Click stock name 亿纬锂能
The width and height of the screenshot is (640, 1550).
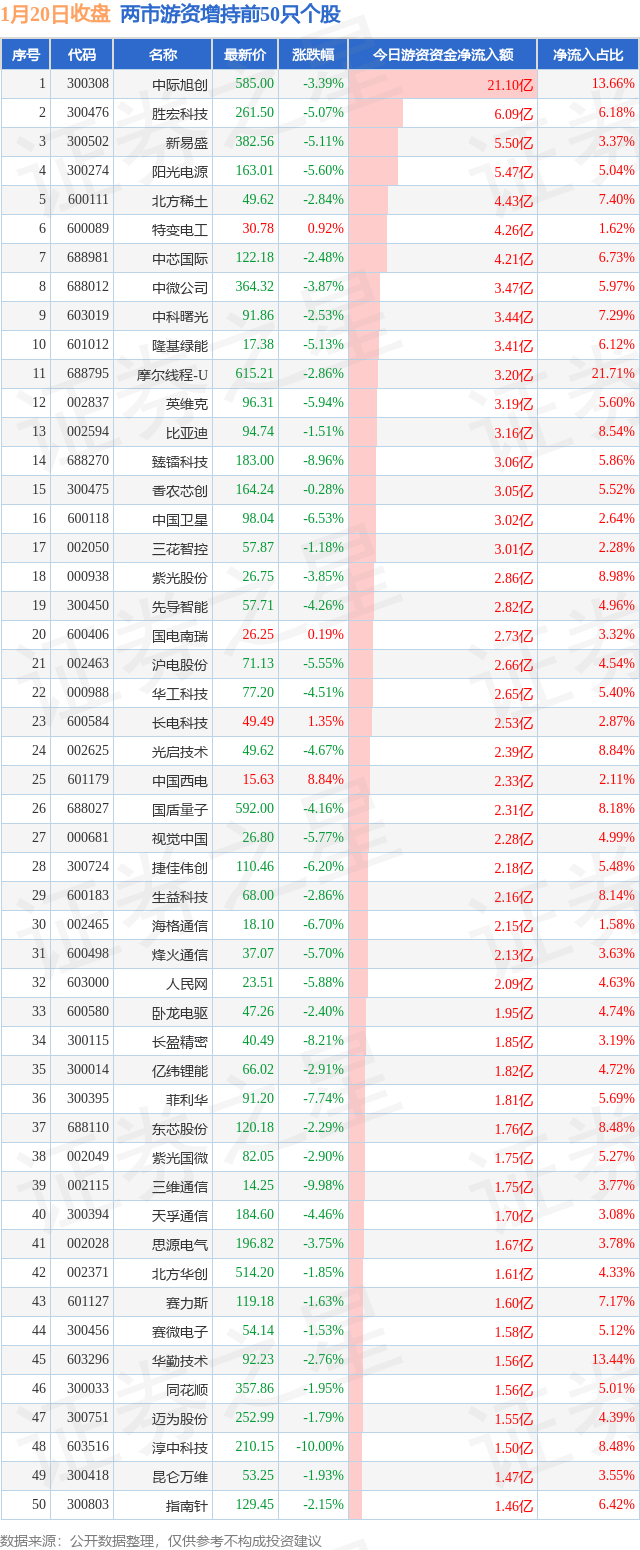pyautogui.click(x=180, y=1071)
